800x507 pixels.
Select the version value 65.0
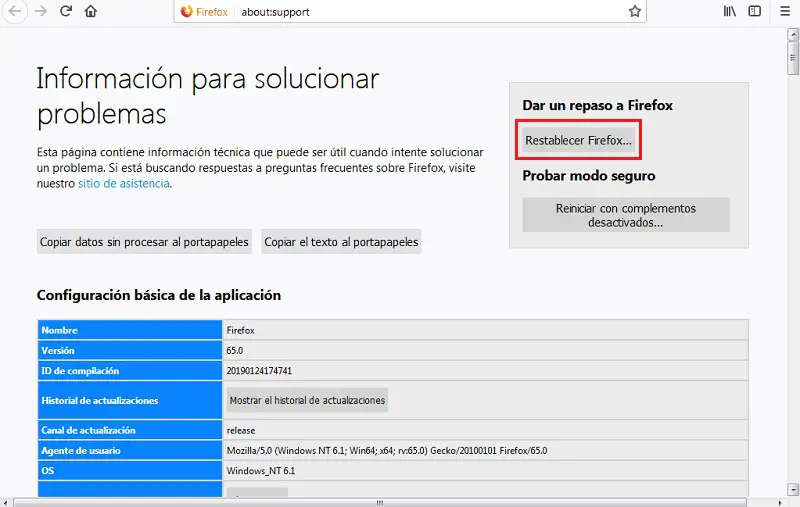pyautogui.click(x=235, y=351)
